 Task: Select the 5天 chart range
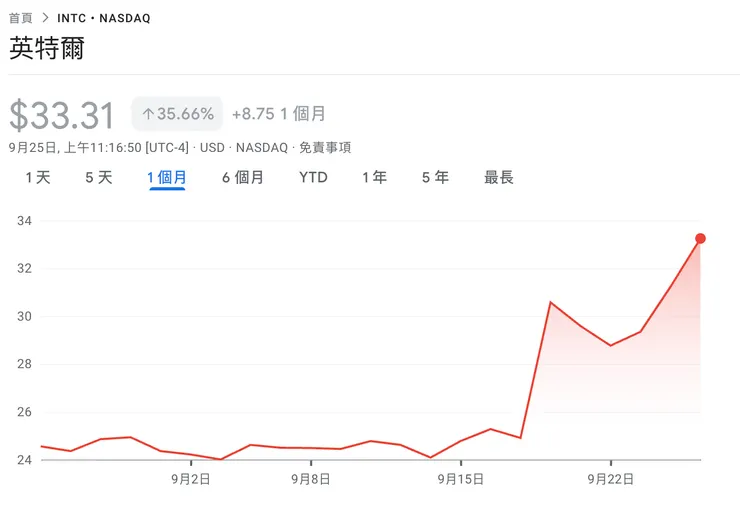click(99, 177)
